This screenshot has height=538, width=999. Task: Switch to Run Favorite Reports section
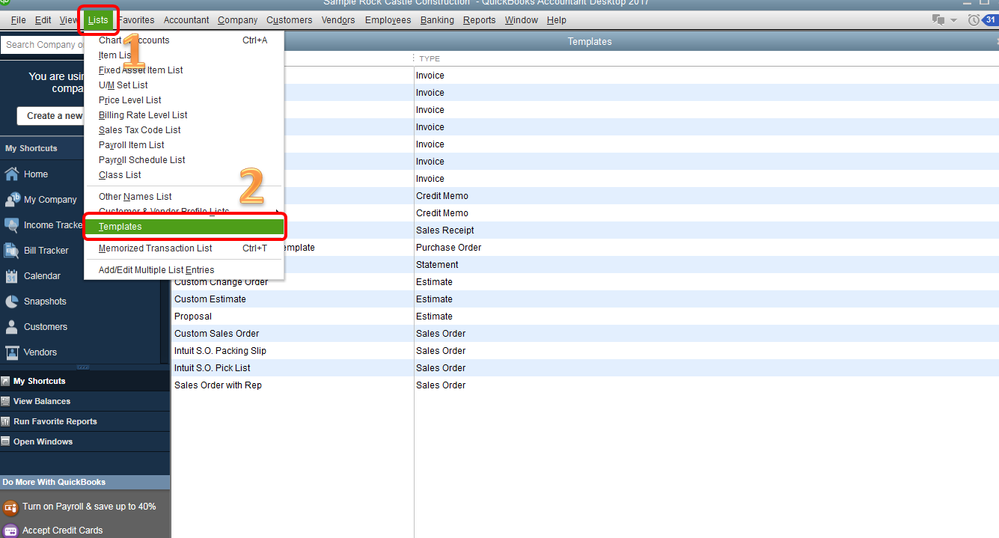pos(85,421)
